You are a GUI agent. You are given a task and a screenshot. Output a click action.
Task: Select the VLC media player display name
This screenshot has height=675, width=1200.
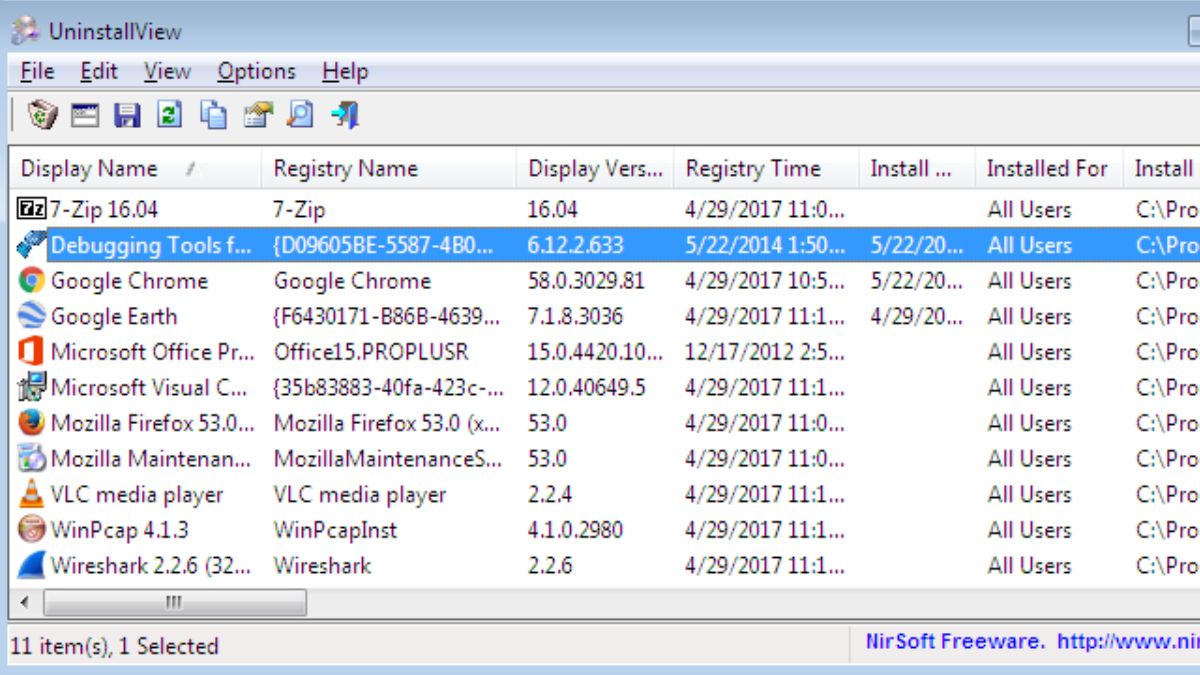coord(137,495)
